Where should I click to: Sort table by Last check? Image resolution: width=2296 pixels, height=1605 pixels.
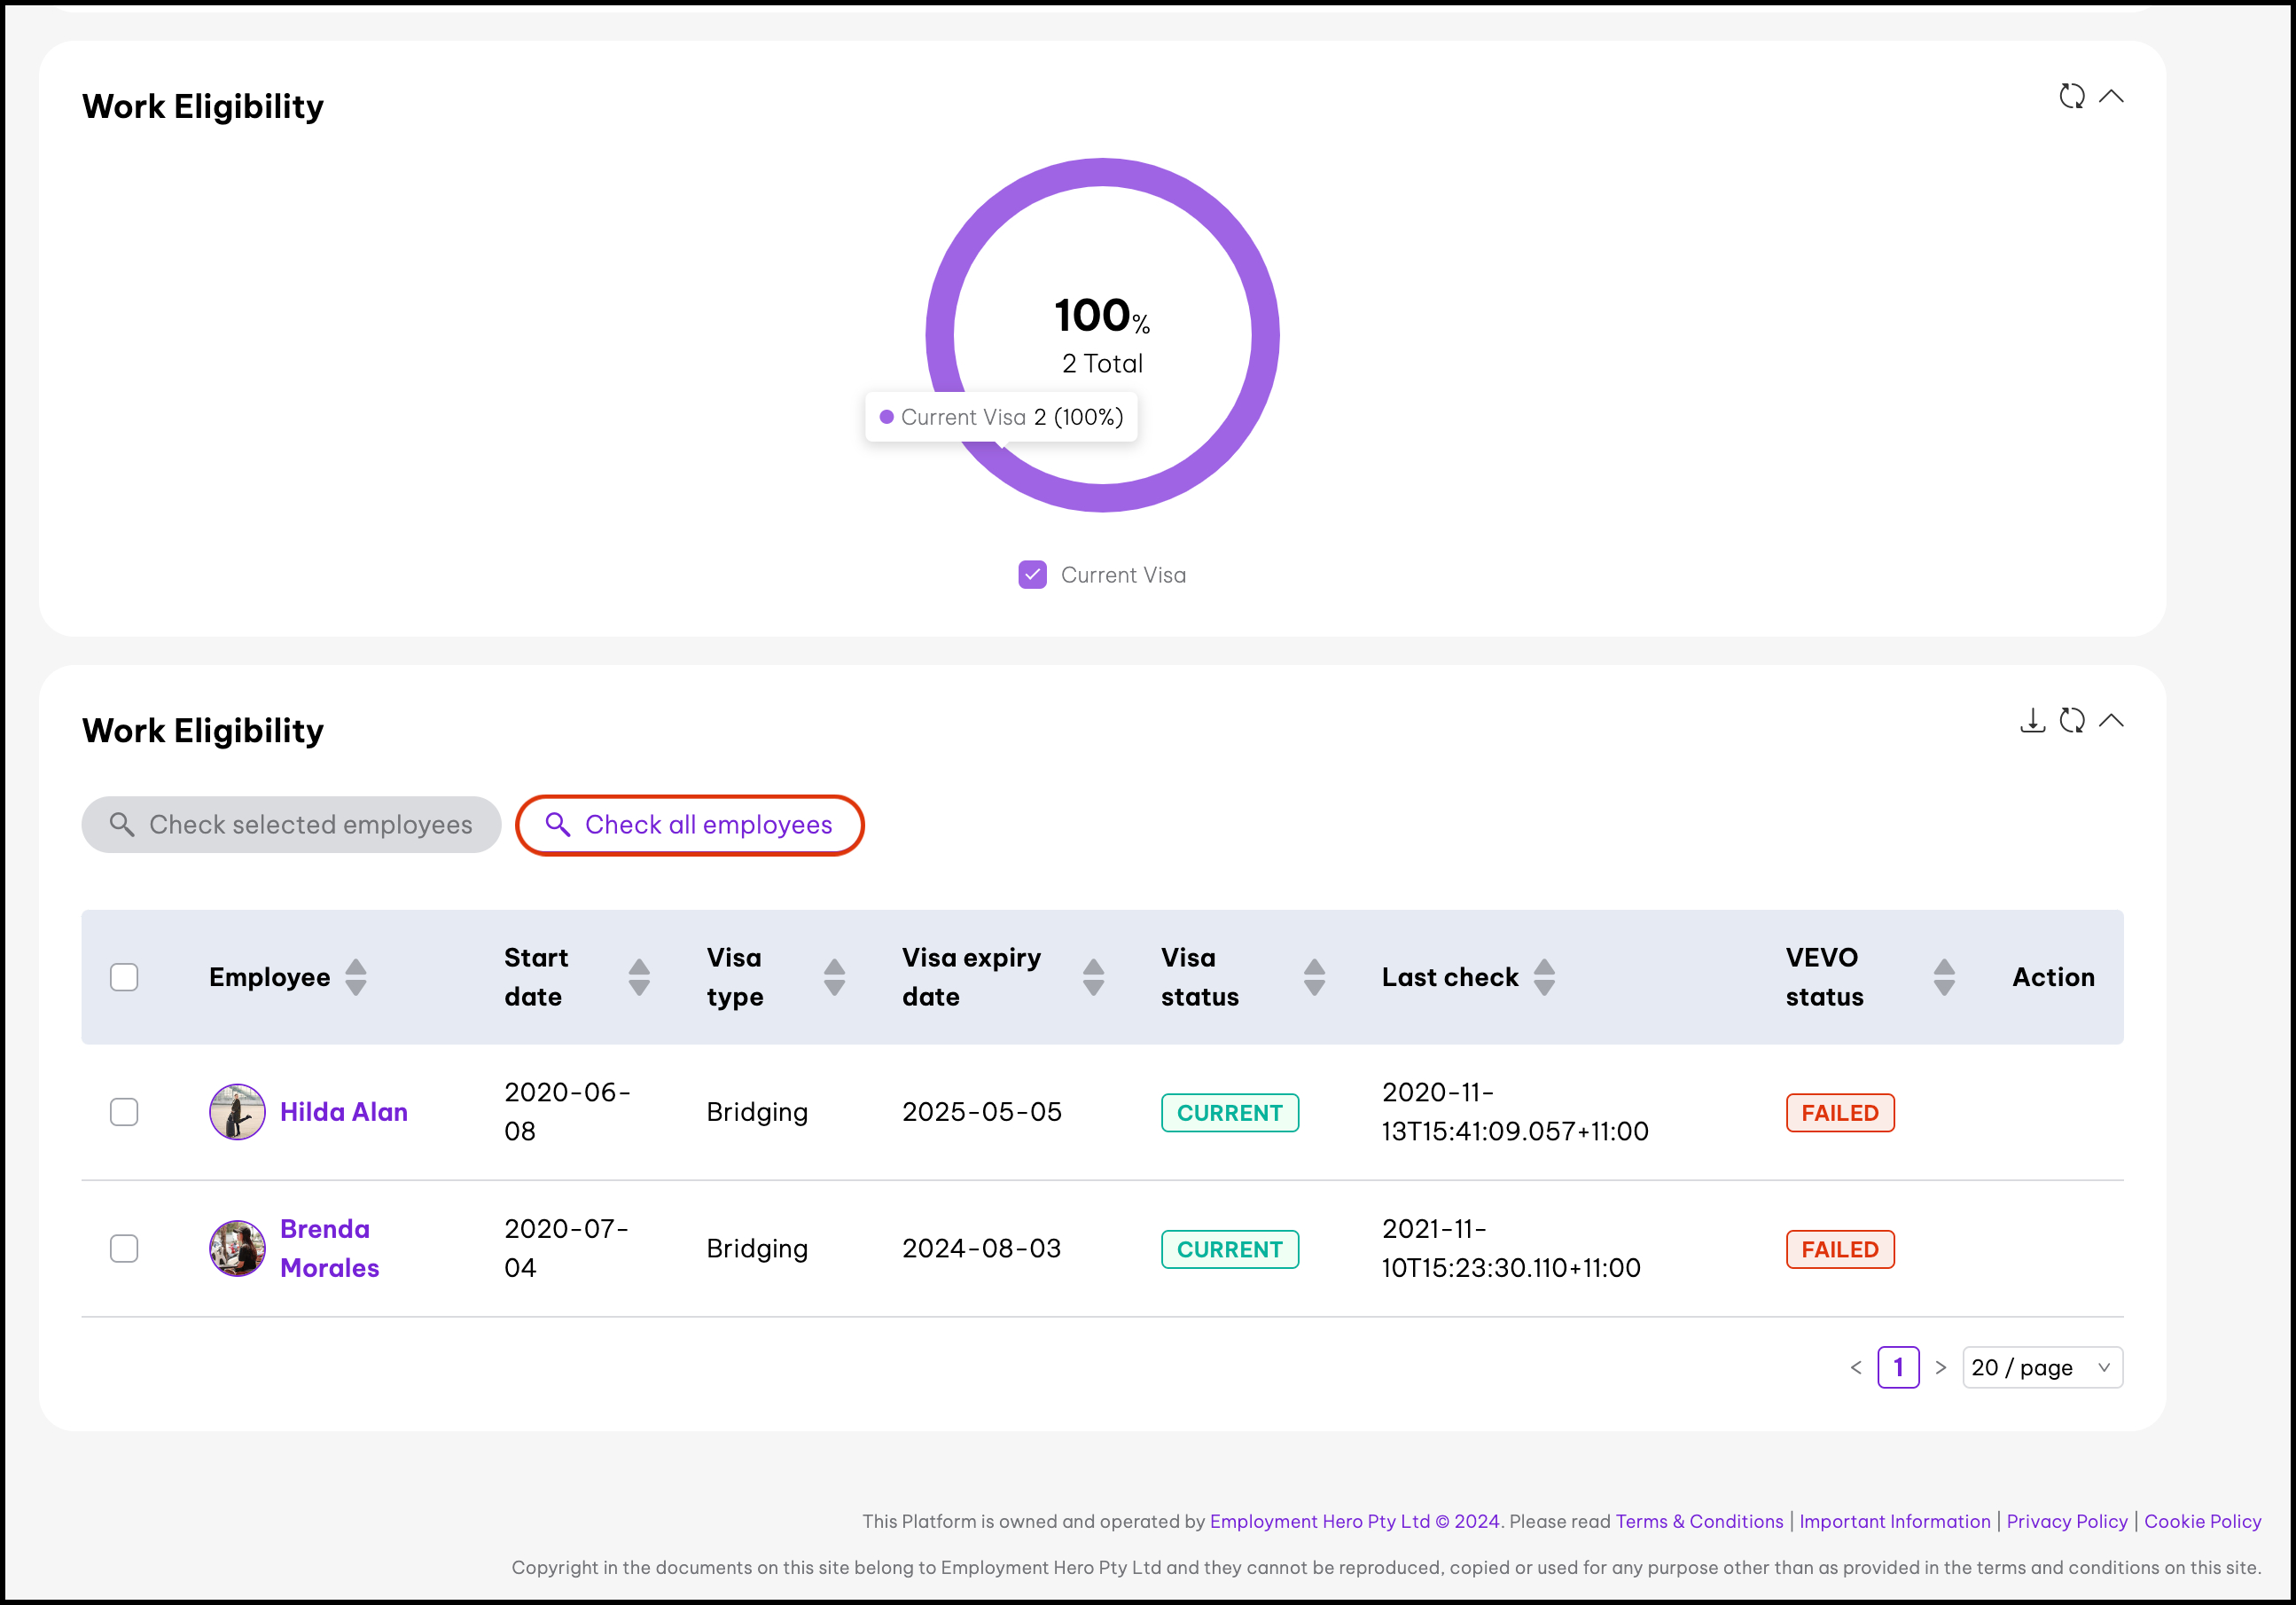(1544, 977)
